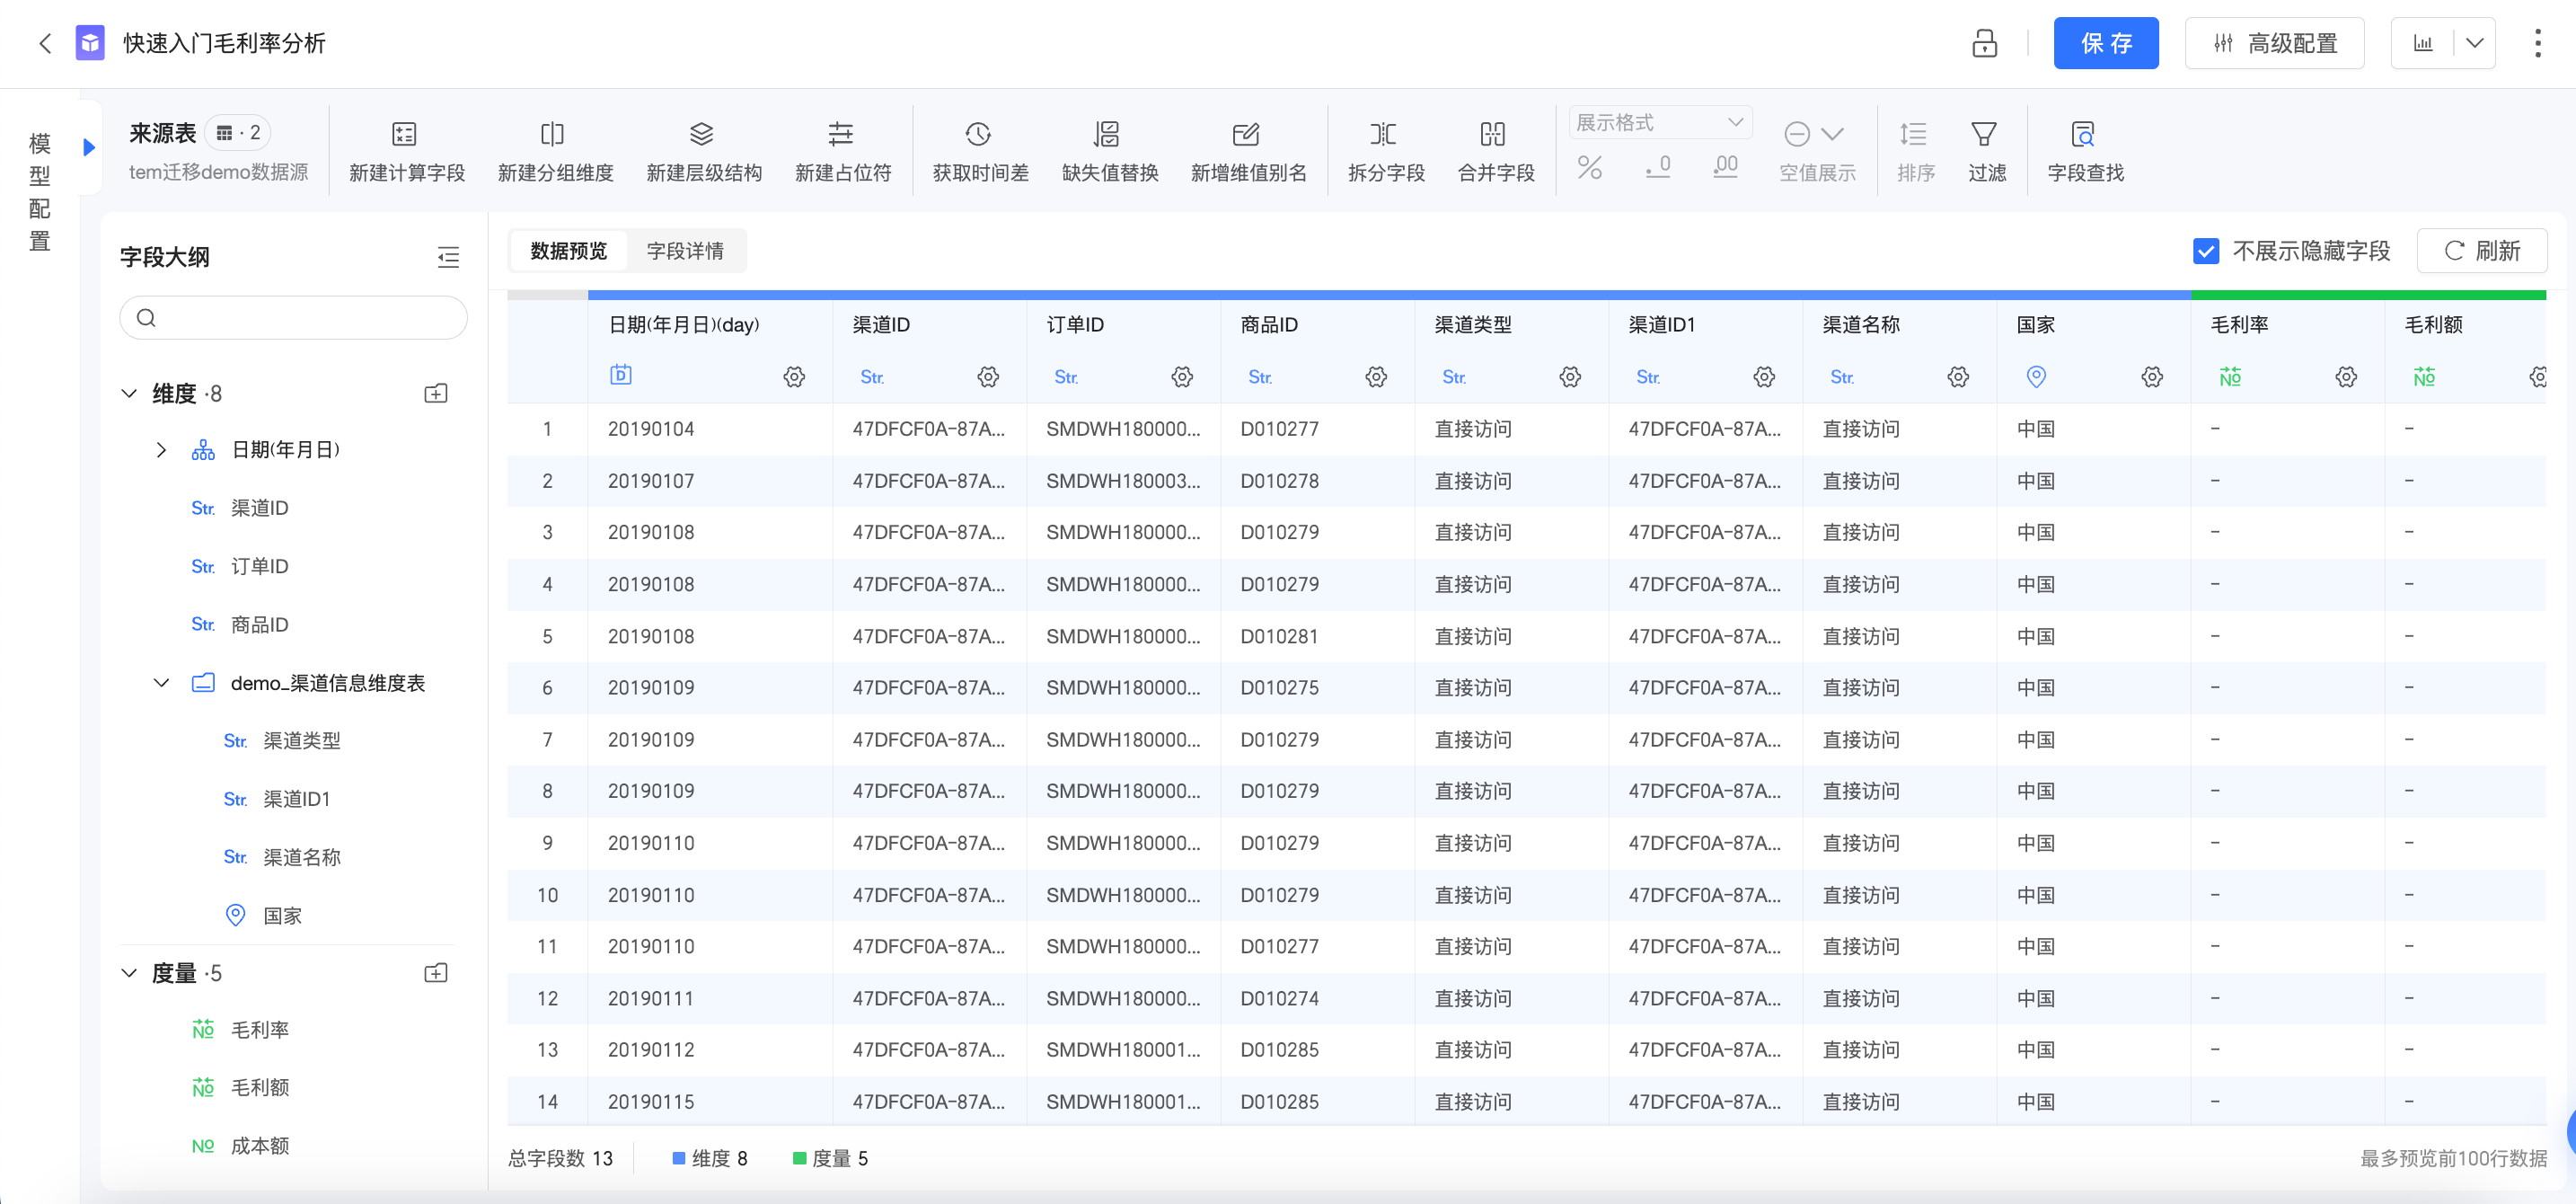Select 成本额 measure in the field outline
Viewport: 2576px width, 1204px height.
coord(260,1146)
